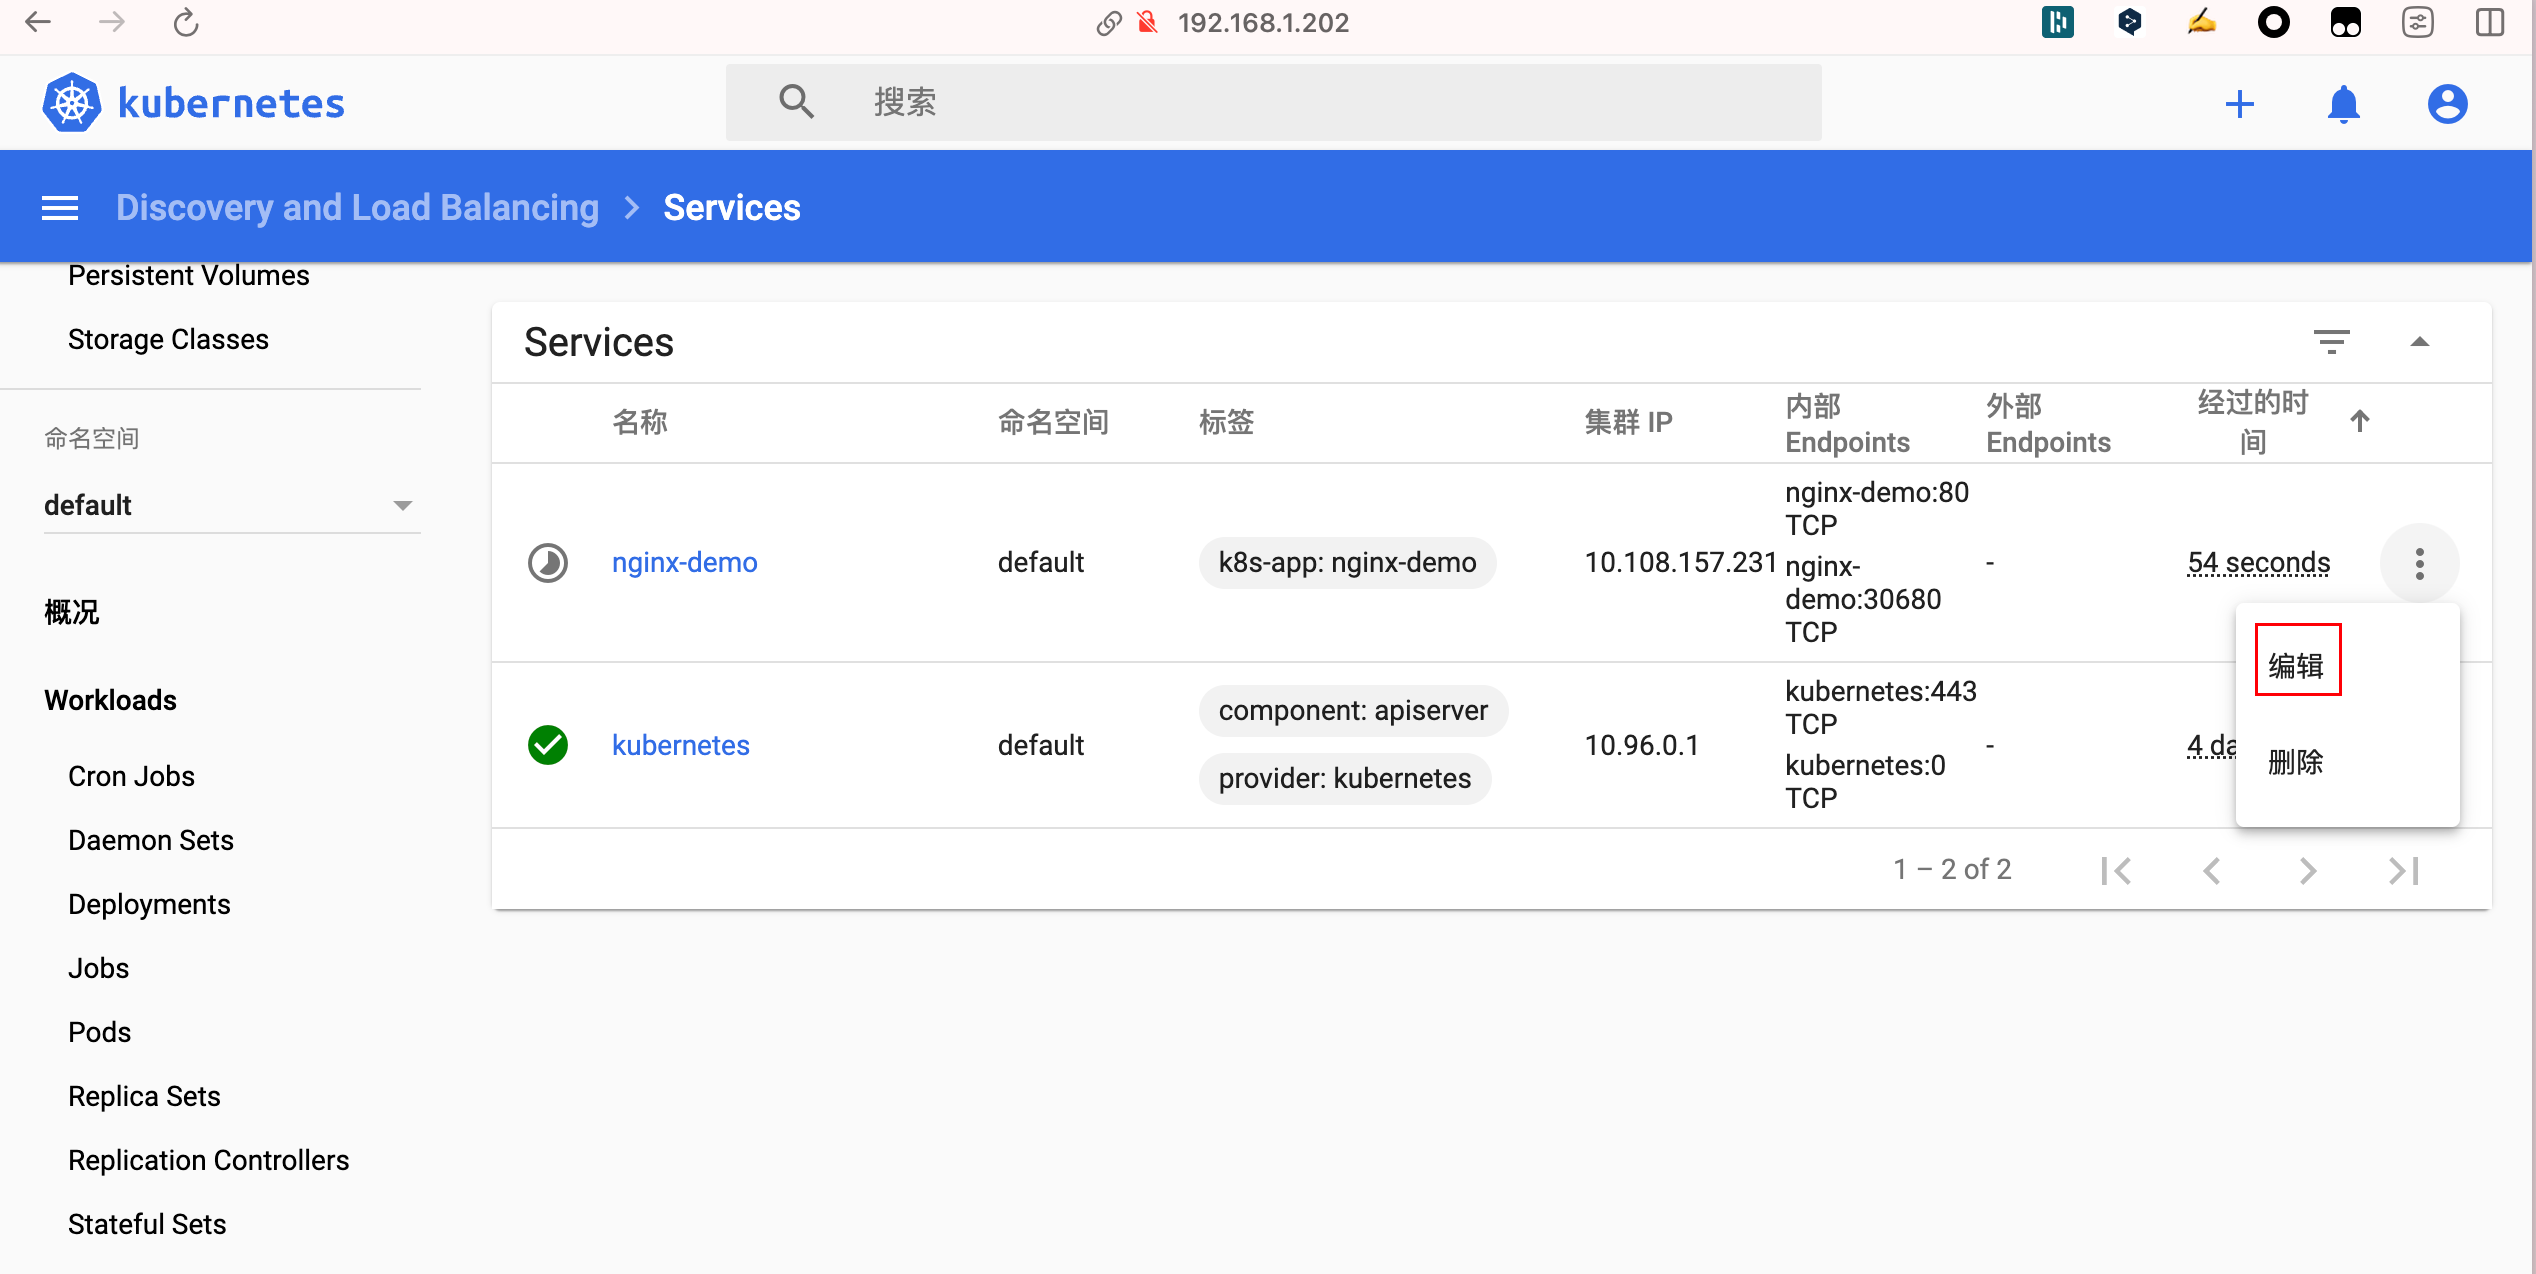
Task: Click red blocked-notification icon in address bar
Action: coord(1148,22)
